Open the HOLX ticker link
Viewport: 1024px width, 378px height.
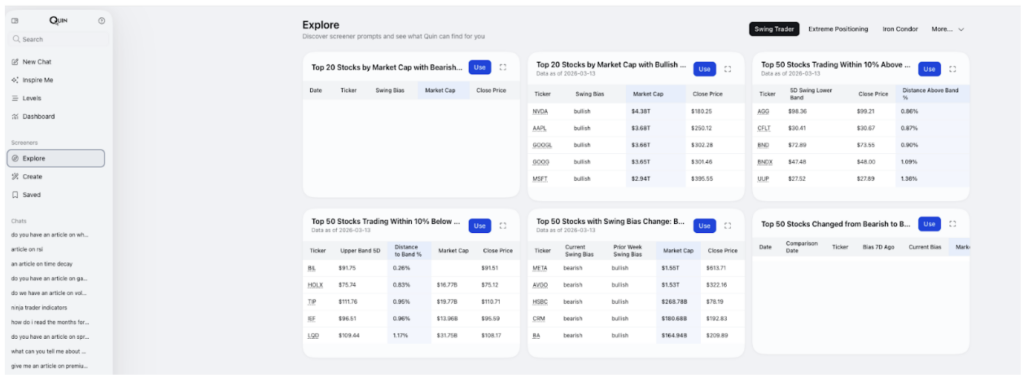315,285
